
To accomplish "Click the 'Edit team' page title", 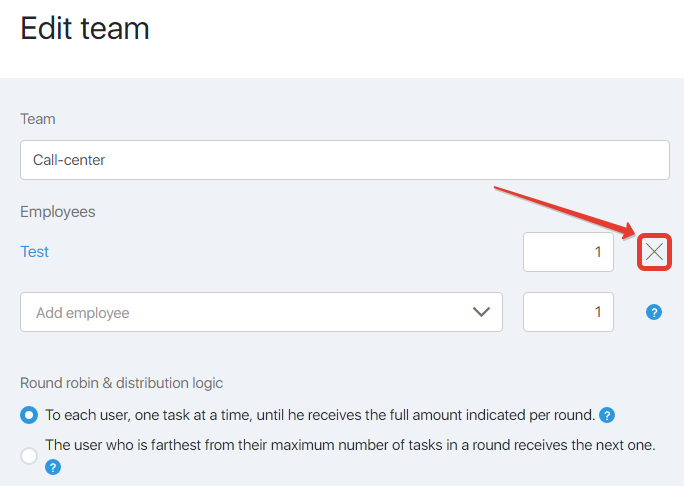I will point(85,29).
